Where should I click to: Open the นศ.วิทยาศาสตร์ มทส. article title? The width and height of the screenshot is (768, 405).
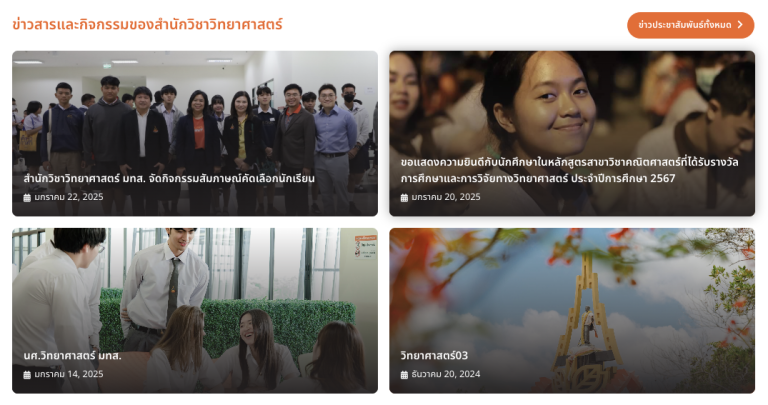click(72, 356)
